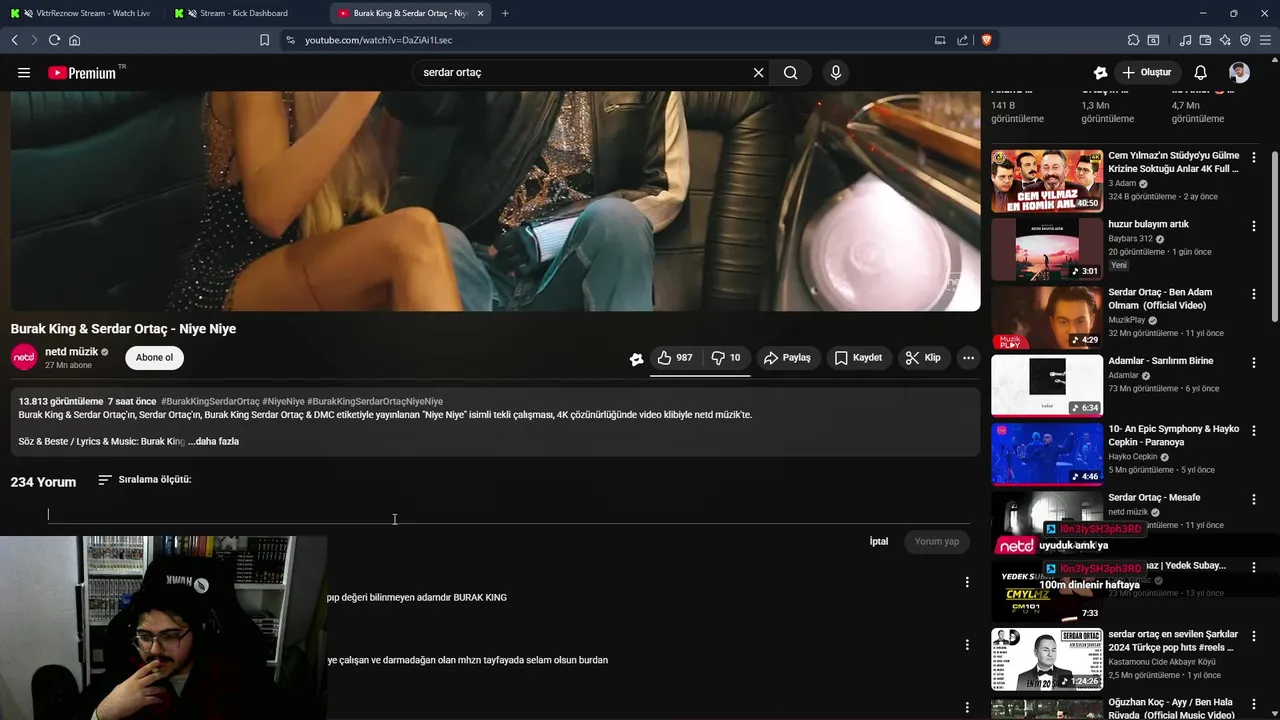Screen dimensions: 1280x720
Task: Open the three-dot menu beside Klip
Action: (x=968, y=357)
